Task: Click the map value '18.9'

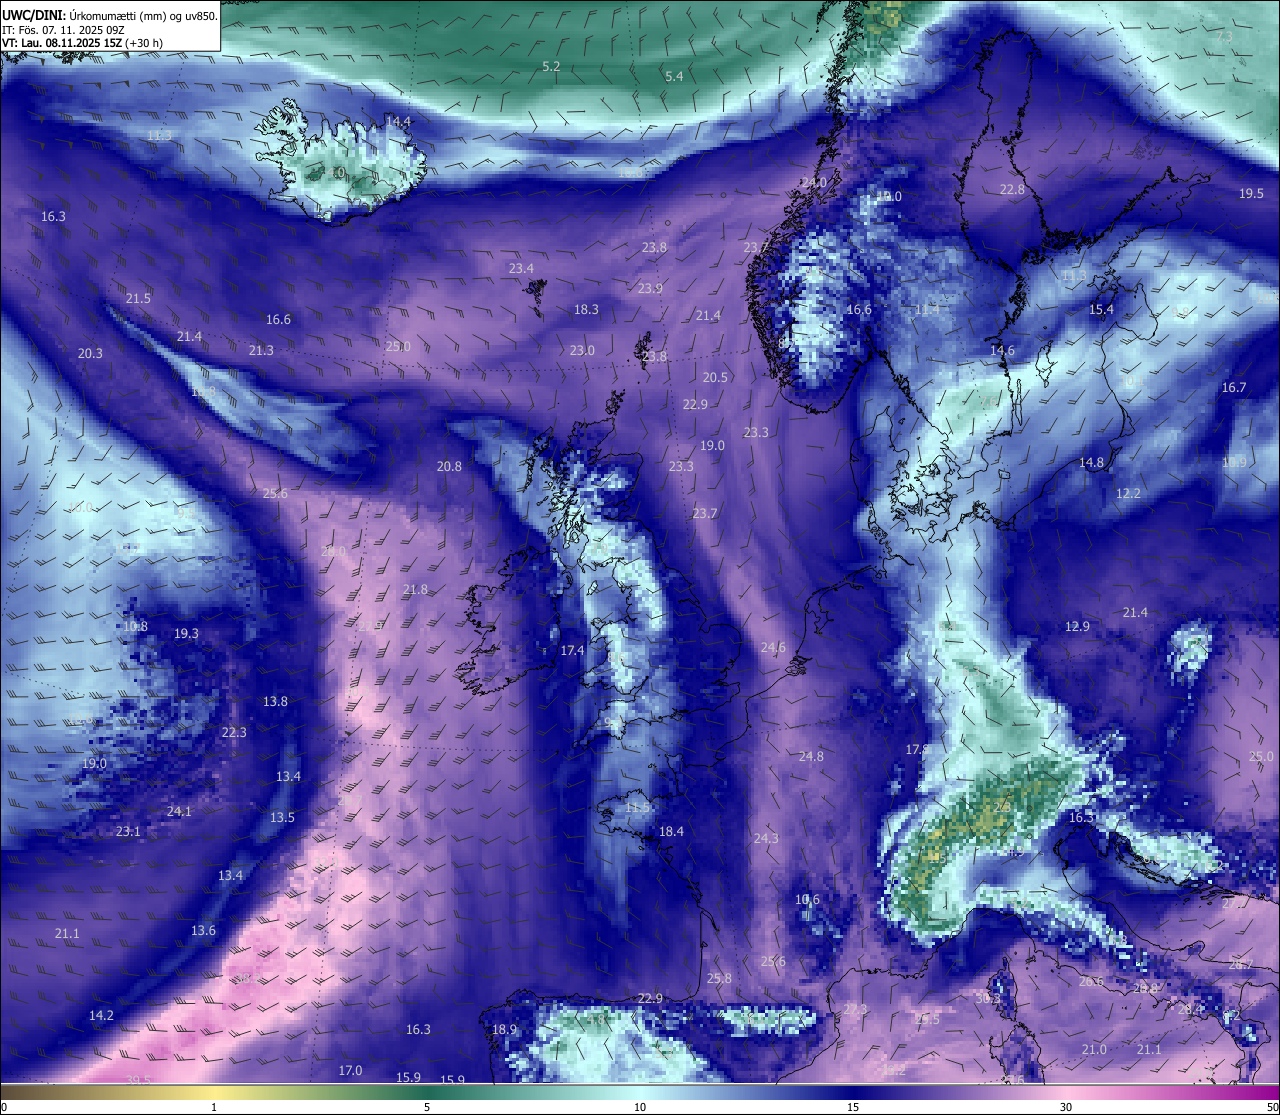Action: pyautogui.click(x=505, y=1029)
